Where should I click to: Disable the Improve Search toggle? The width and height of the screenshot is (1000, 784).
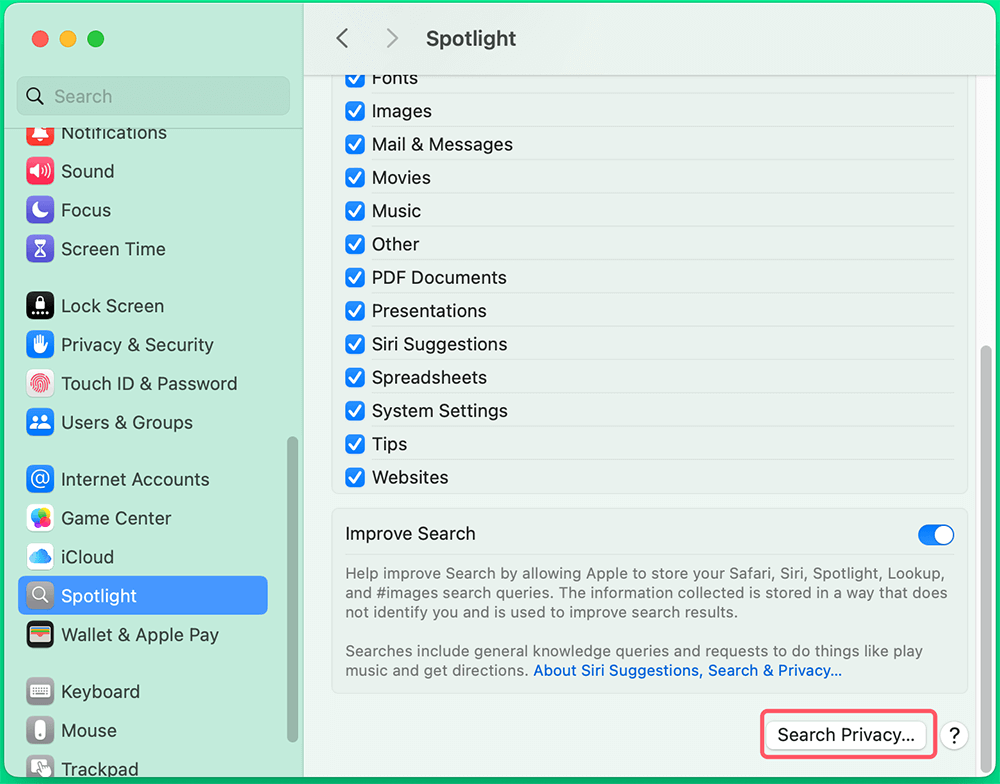936,535
